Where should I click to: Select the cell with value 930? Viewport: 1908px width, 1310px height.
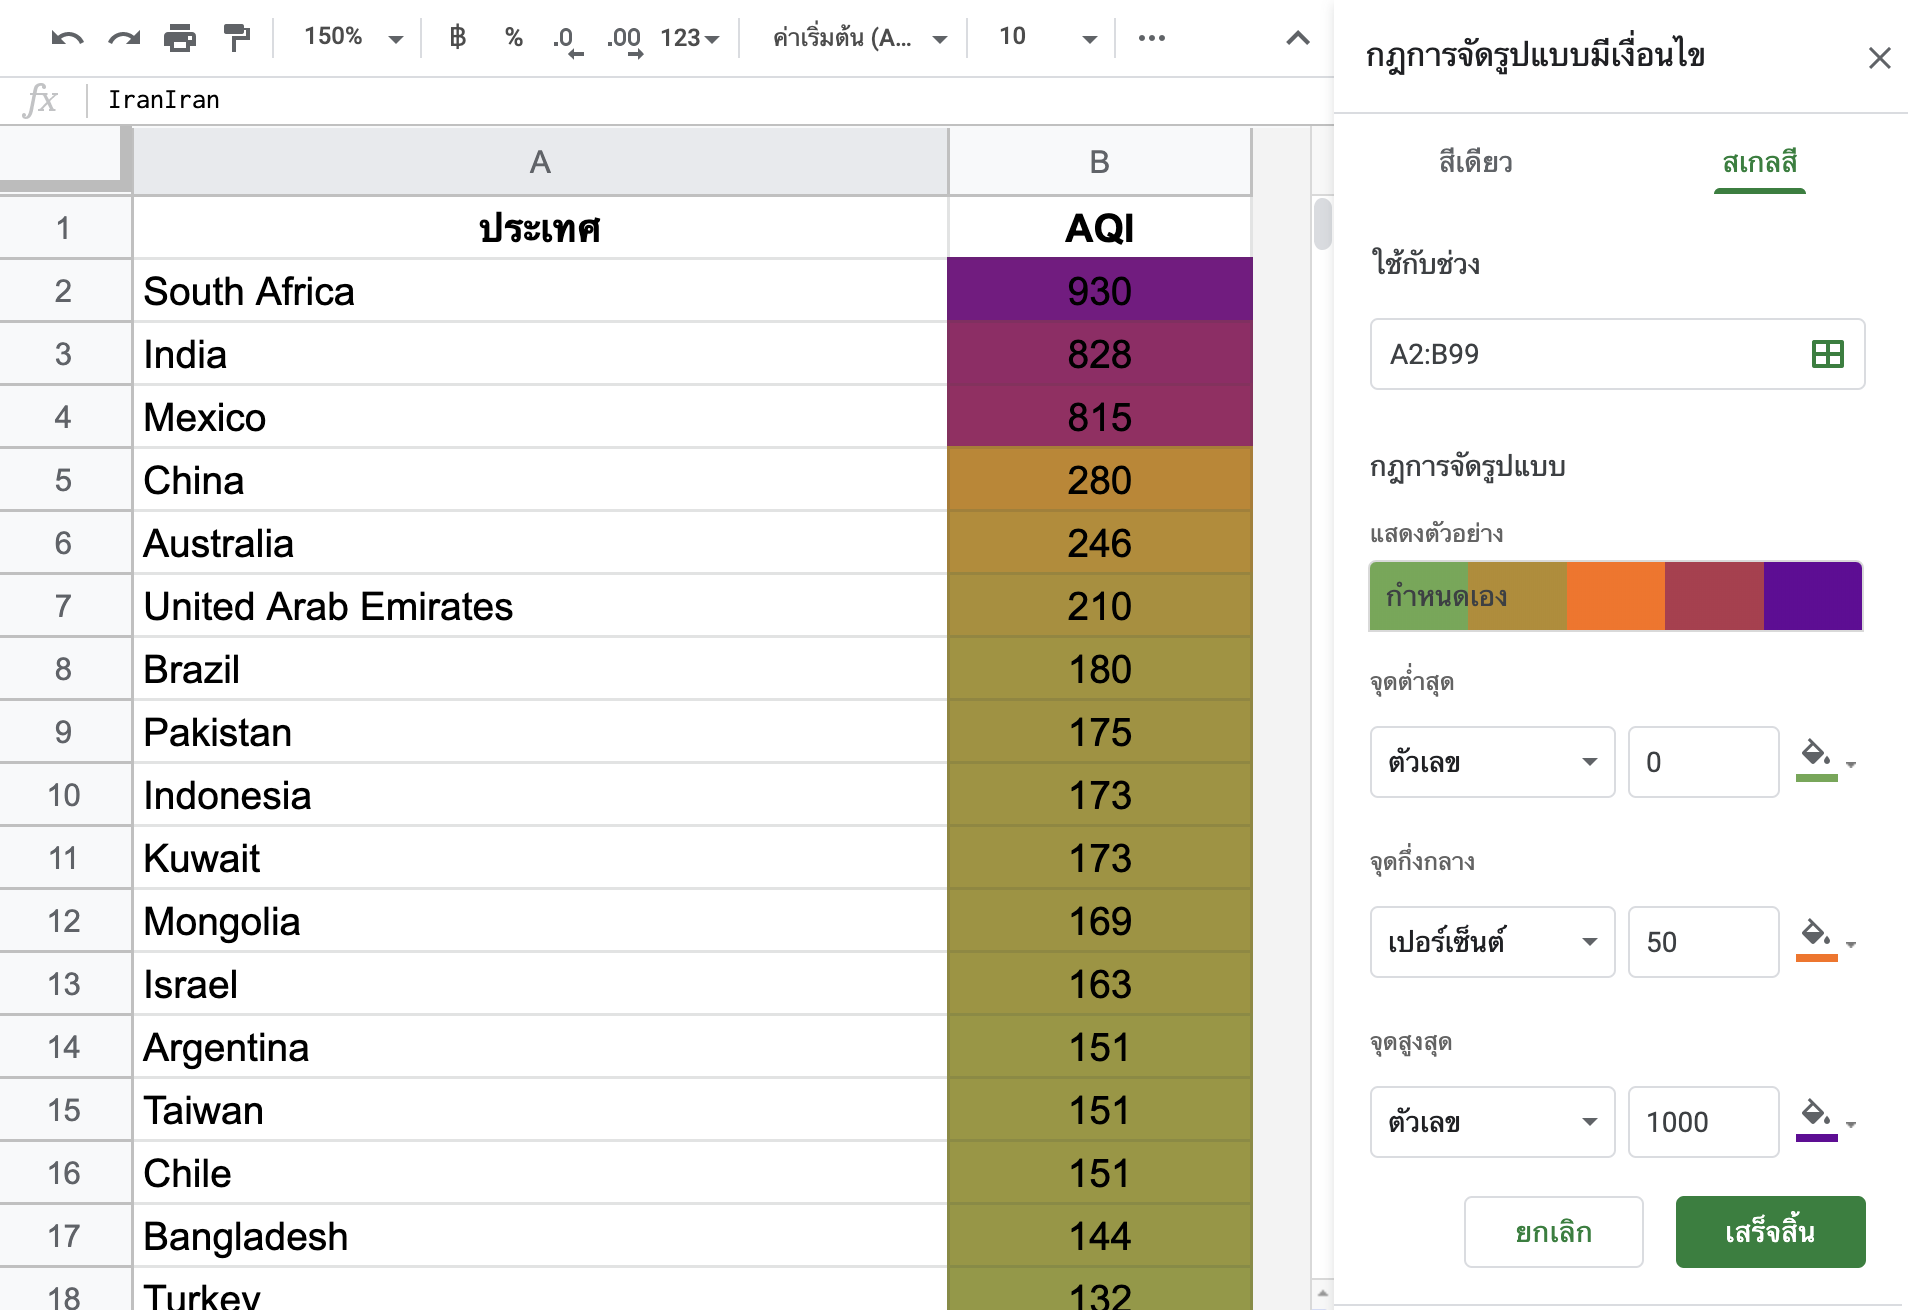[1099, 292]
